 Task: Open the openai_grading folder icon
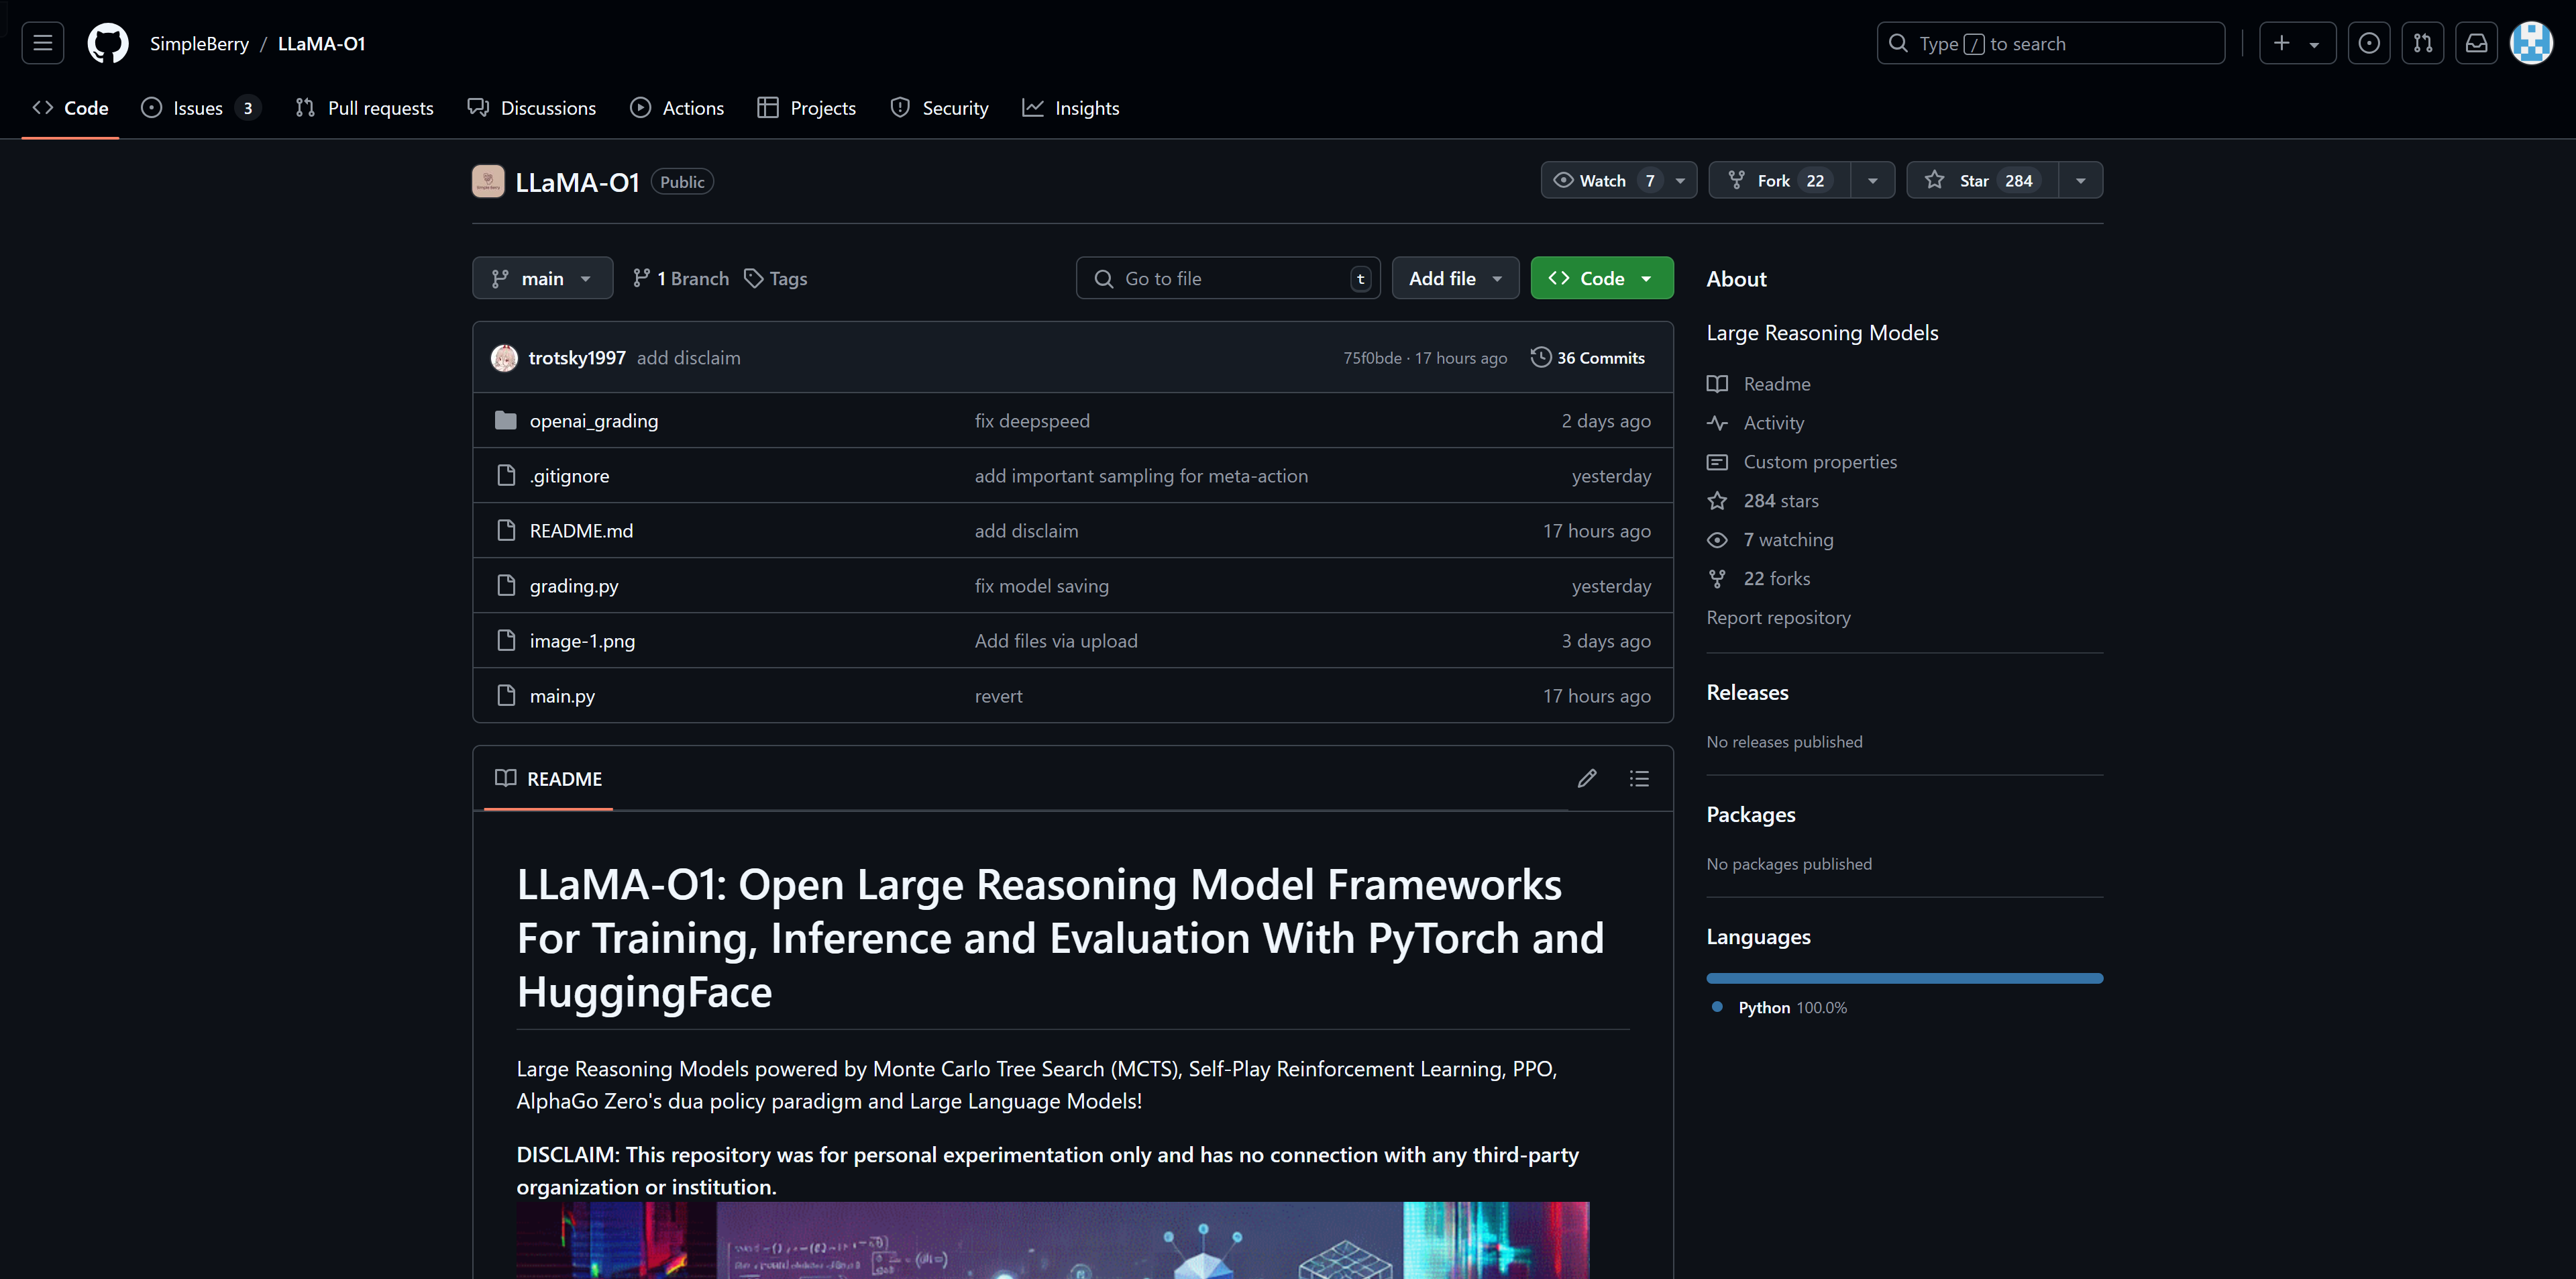pyautogui.click(x=506, y=420)
